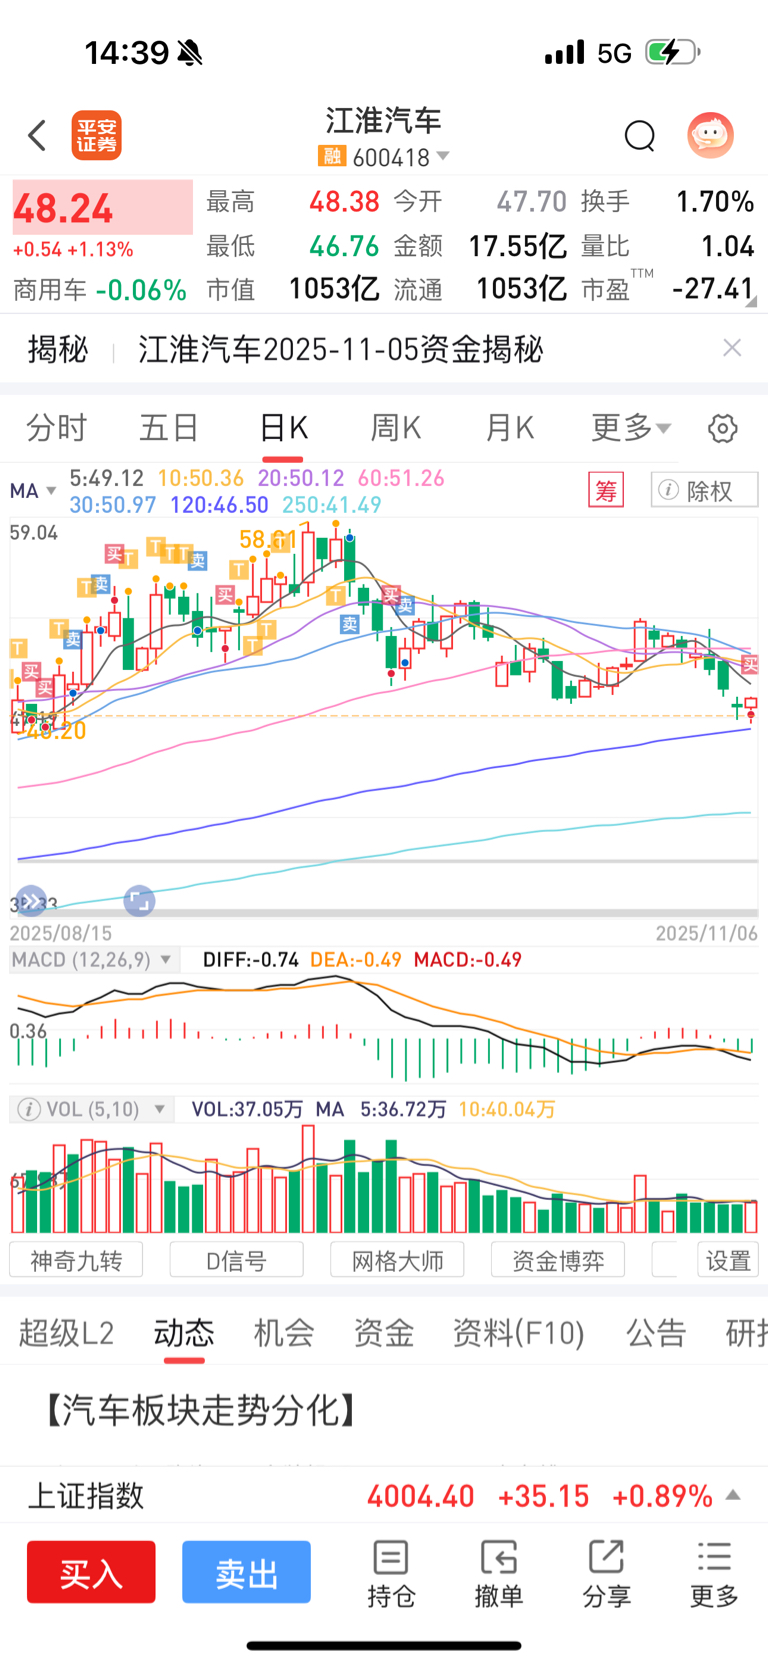Screen dimensions: 768x1665
Task: Tap the silent mode bell icon
Action: coord(189,53)
